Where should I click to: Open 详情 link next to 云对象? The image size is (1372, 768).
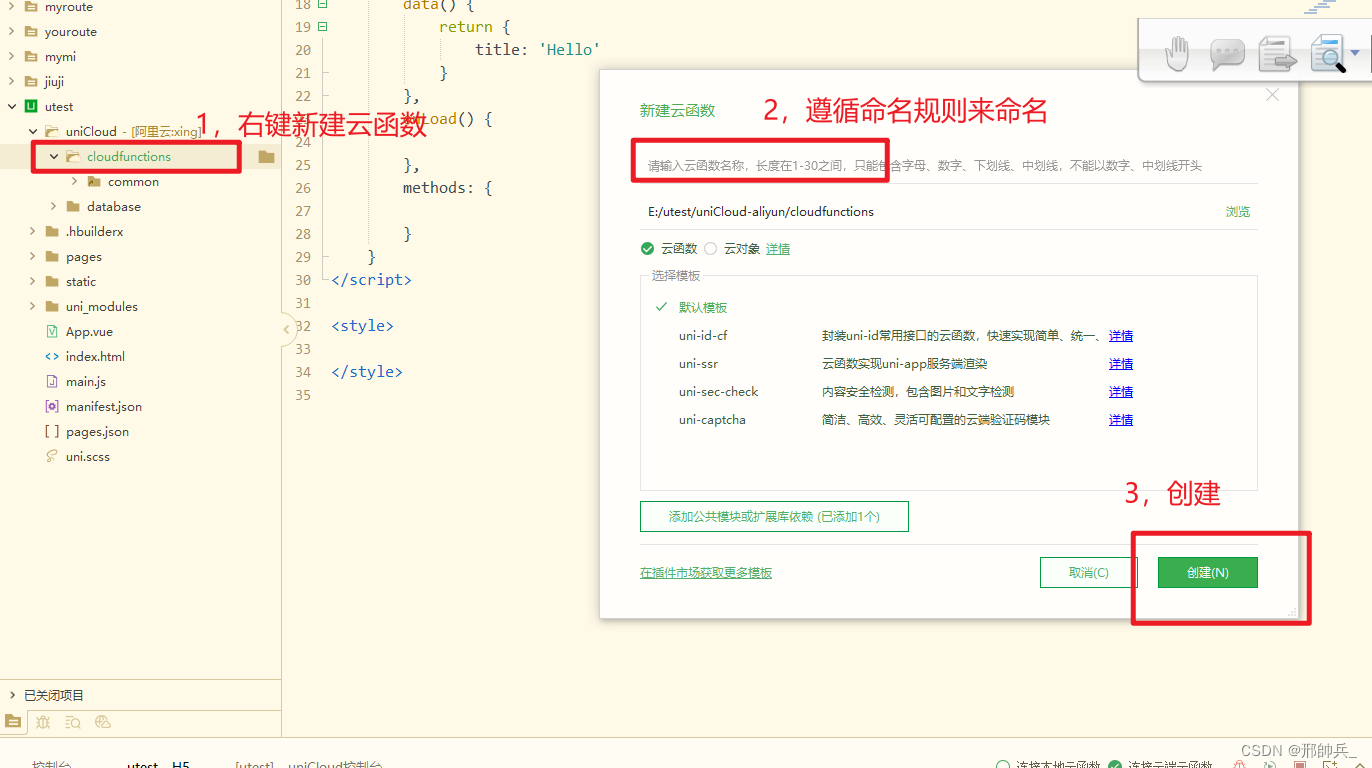pyautogui.click(x=778, y=249)
